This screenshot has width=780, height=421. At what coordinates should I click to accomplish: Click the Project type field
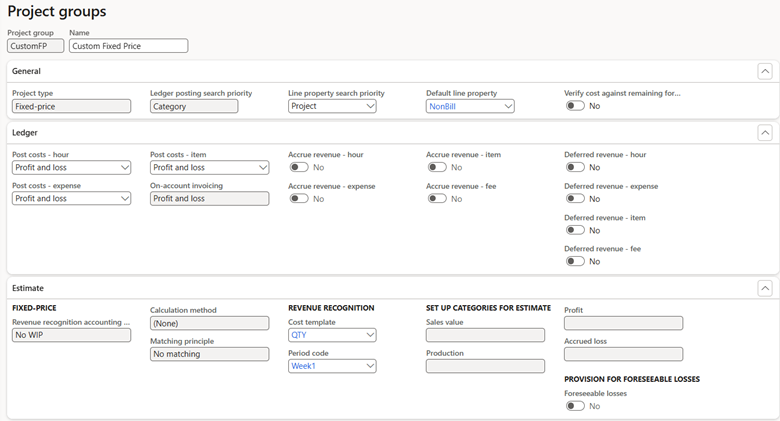(x=72, y=106)
